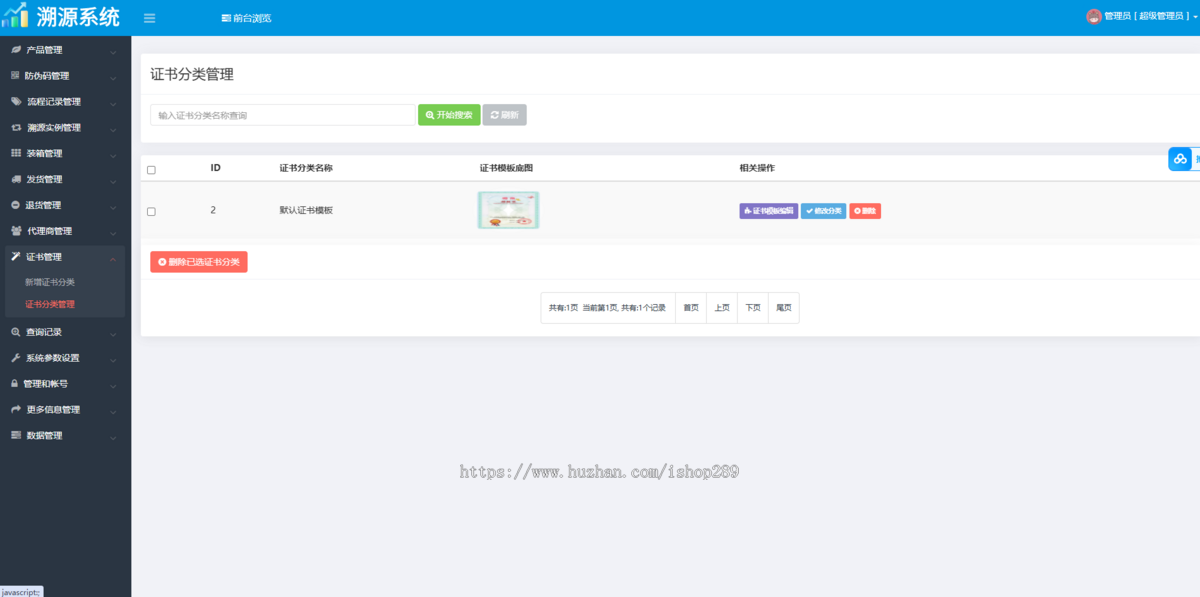The height and width of the screenshot is (597, 1200).
Task: Click the 产品管理 leaf icon
Action: click(15, 50)
